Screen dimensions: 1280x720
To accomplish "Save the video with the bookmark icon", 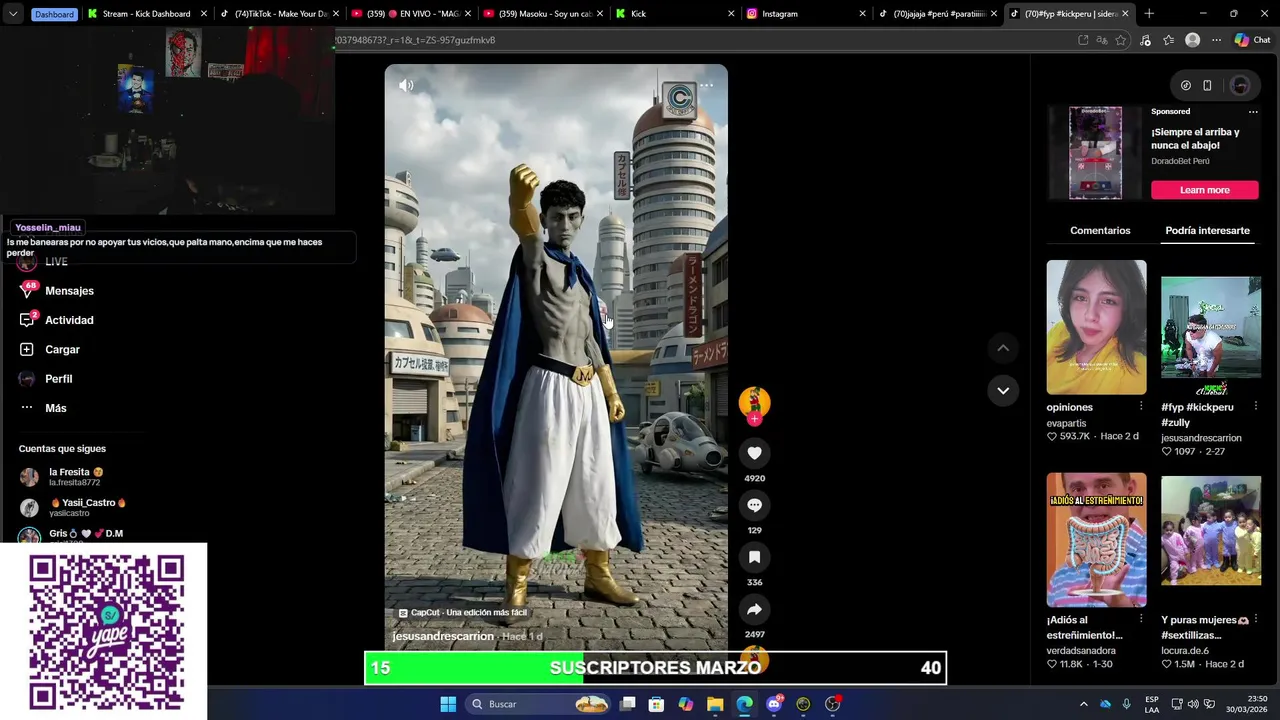I will tap(754, 557).
